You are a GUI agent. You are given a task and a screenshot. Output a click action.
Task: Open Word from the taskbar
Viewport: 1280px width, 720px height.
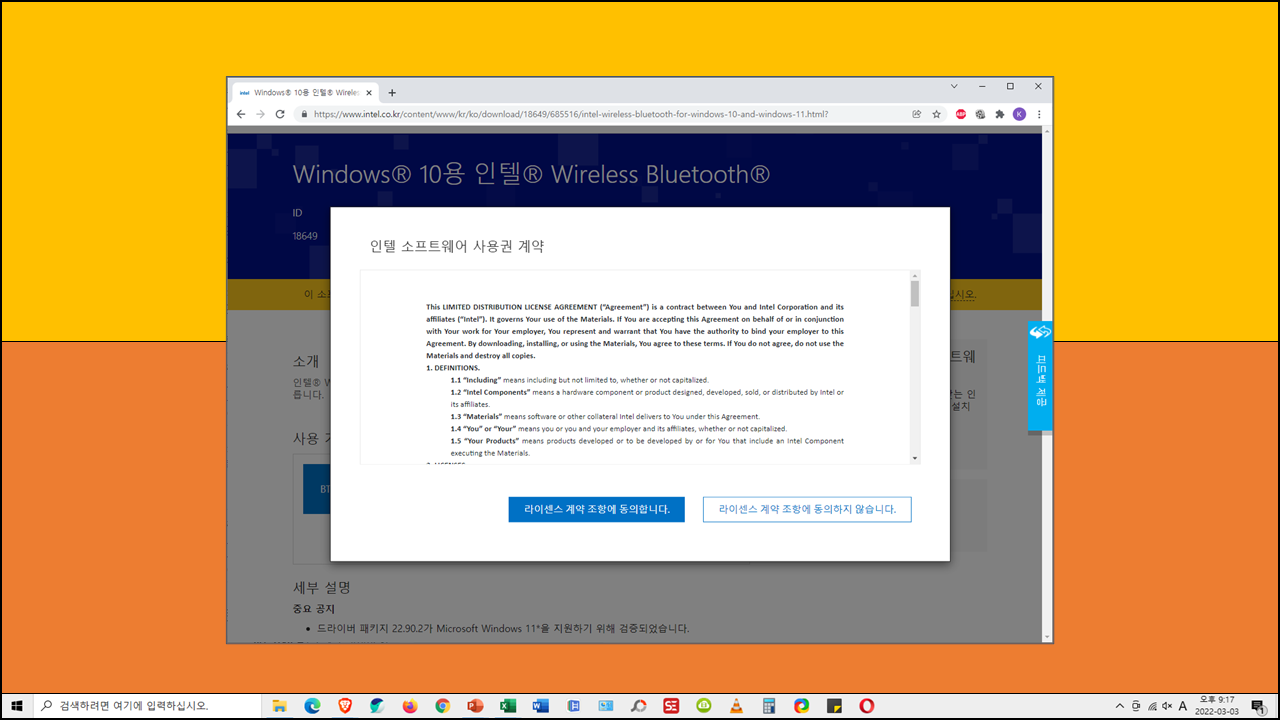[540, 706]
